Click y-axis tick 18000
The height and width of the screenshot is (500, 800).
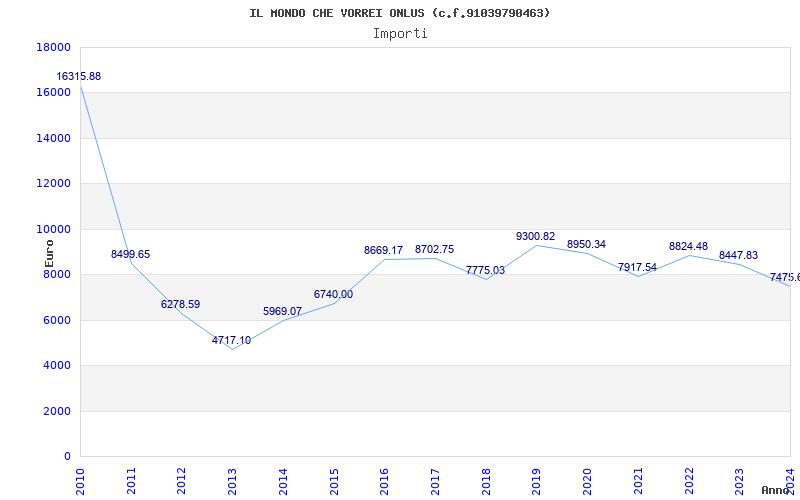tap(53, 47)
